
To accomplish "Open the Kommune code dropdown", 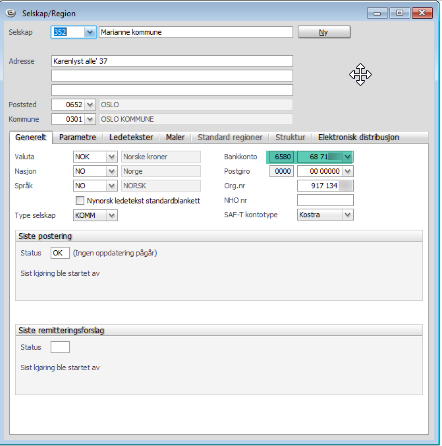I will (90, 119).
